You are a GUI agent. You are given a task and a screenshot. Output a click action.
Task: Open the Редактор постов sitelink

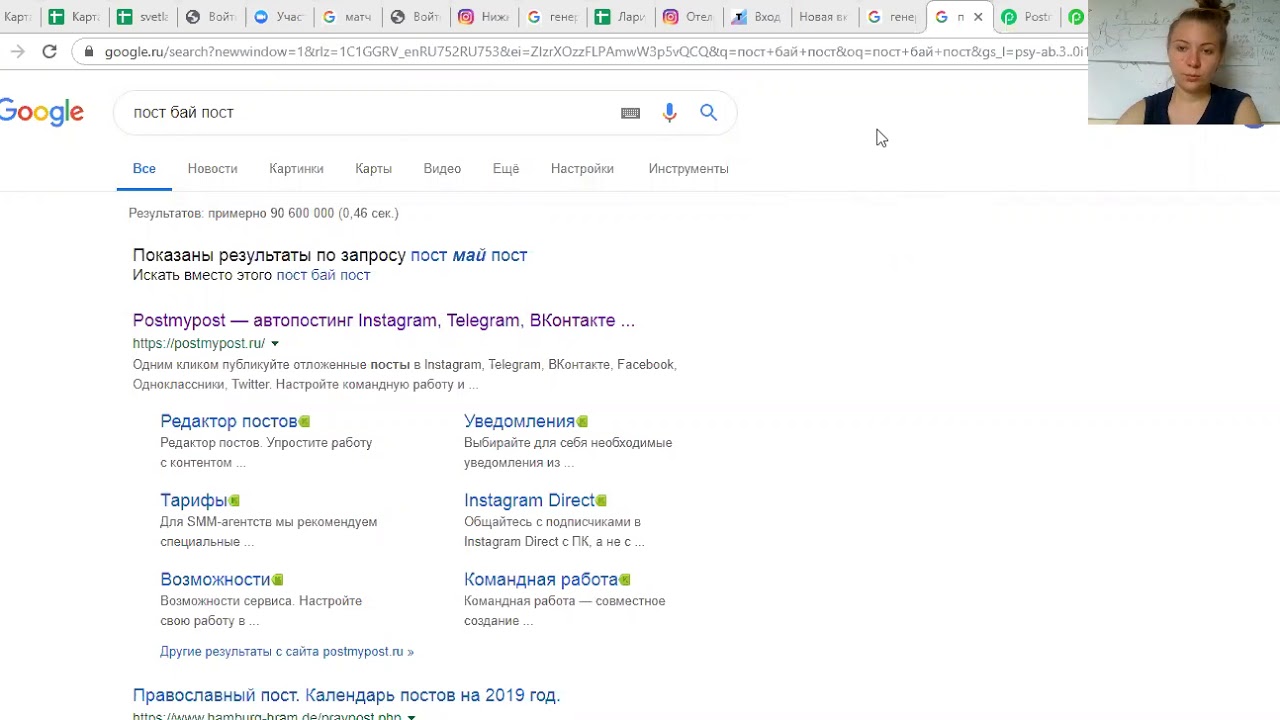point(229,421)
